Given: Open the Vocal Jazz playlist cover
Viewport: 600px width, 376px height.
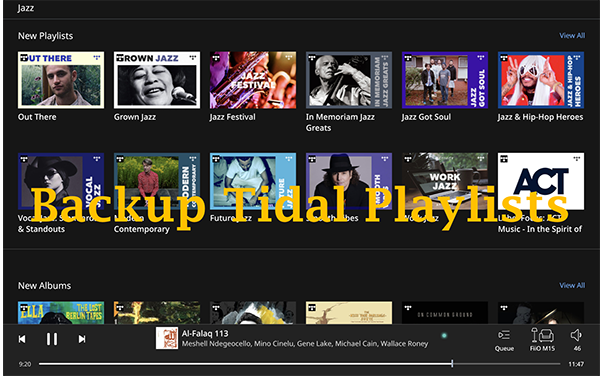Looking at the screenshot, I should click(x=61, y=181).
